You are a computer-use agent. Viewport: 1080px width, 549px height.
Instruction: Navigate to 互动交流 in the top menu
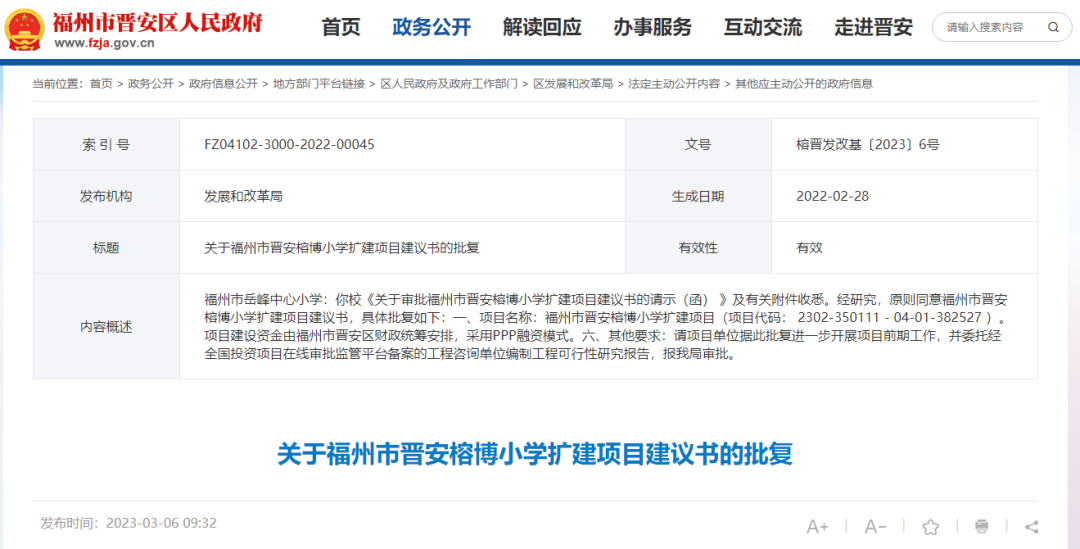[763, 28]
